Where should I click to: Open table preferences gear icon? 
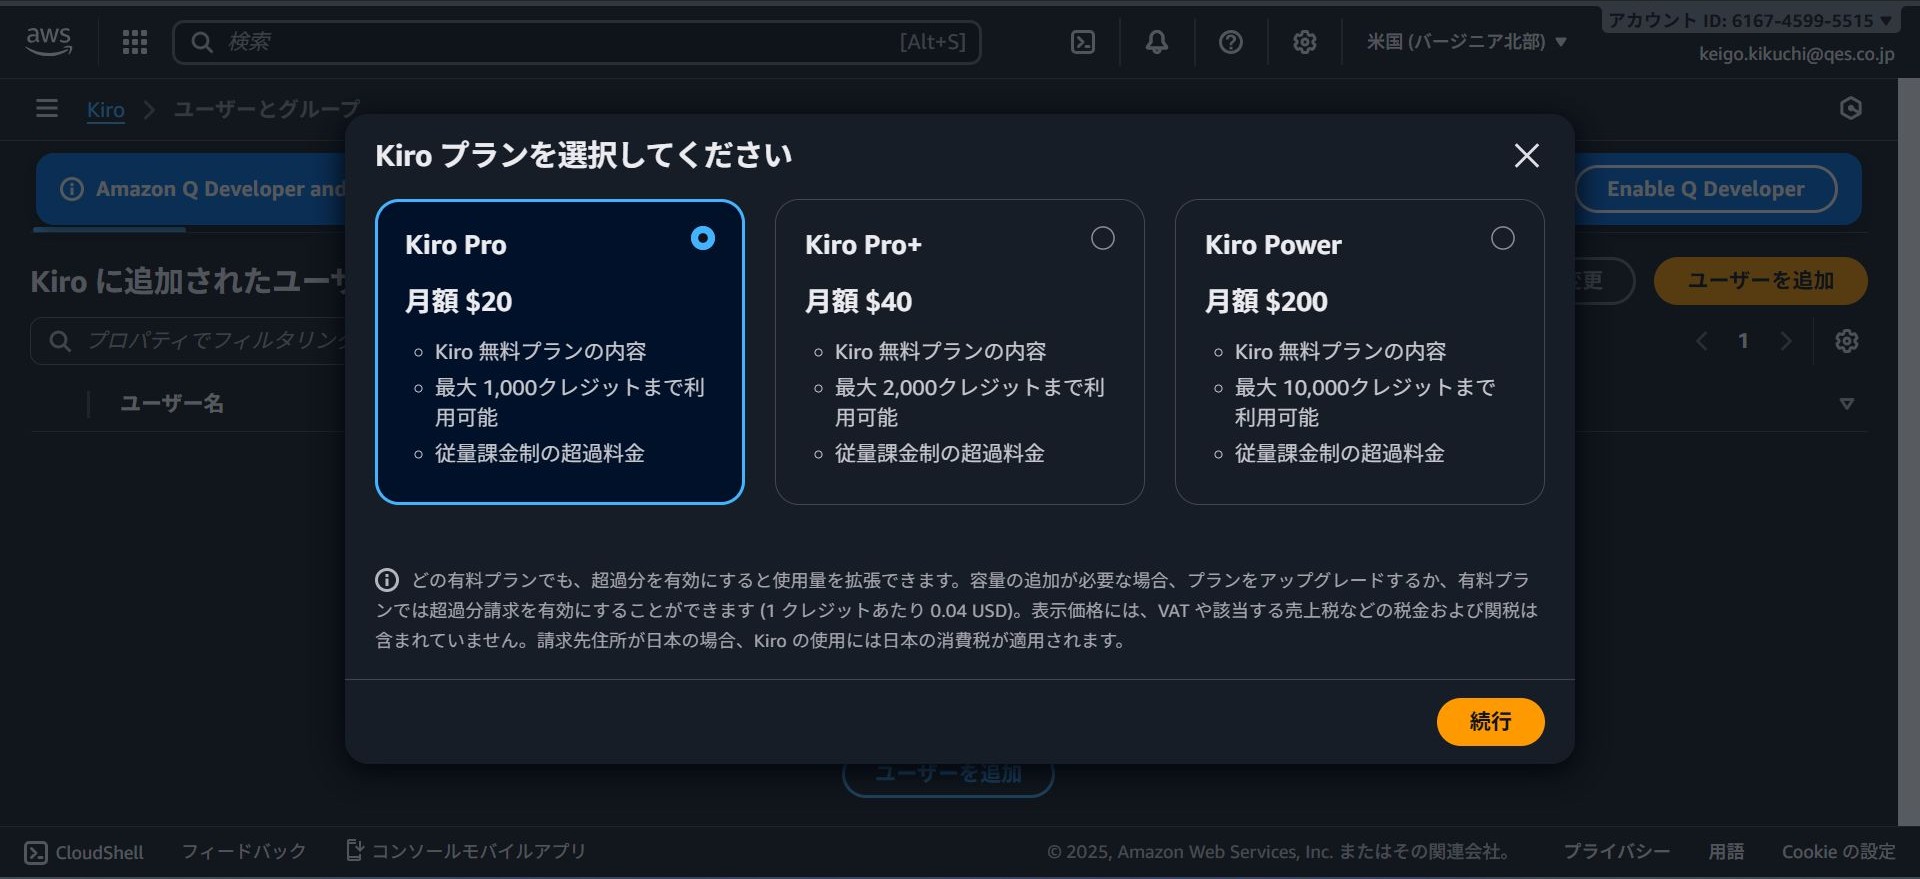1846,341
